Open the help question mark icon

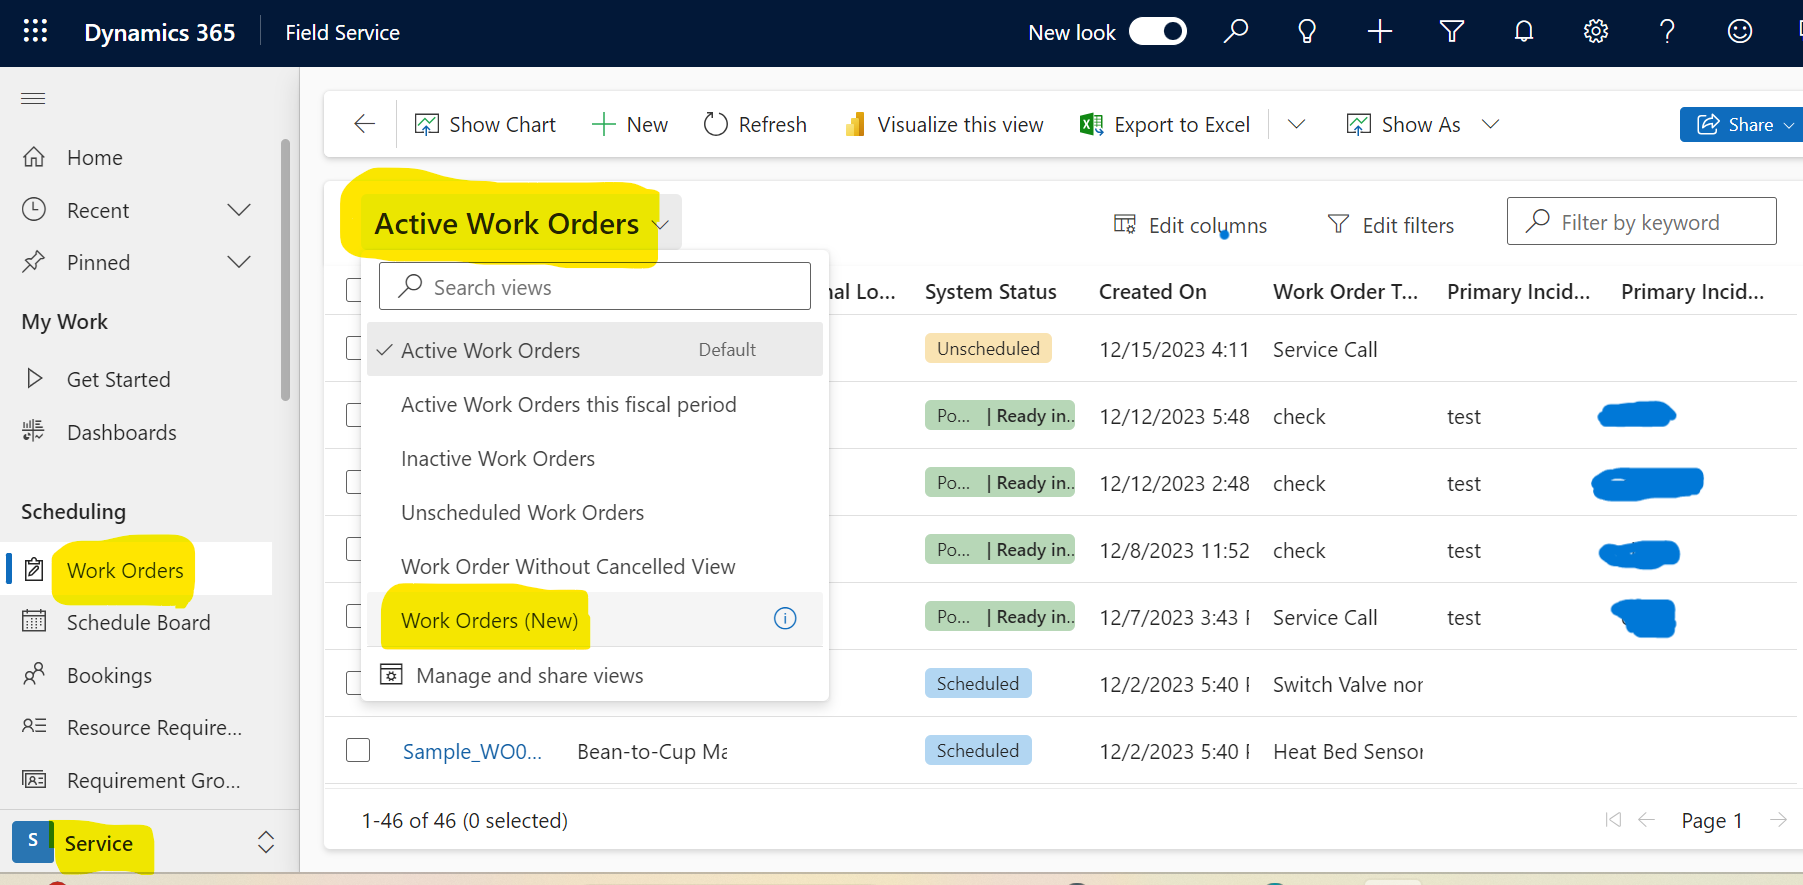[x=1667, y=32]
